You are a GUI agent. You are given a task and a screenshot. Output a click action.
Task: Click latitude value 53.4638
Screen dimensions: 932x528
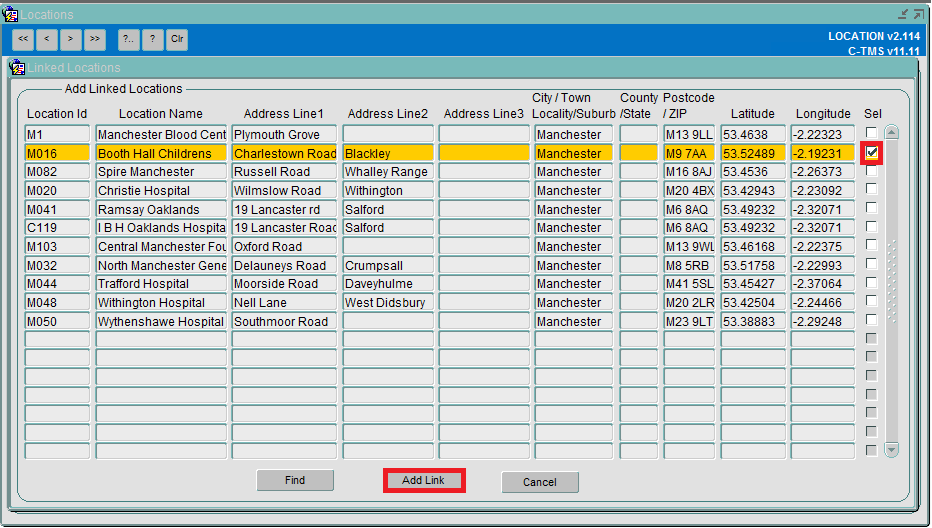pyautogui.click(x=753, y=134)
